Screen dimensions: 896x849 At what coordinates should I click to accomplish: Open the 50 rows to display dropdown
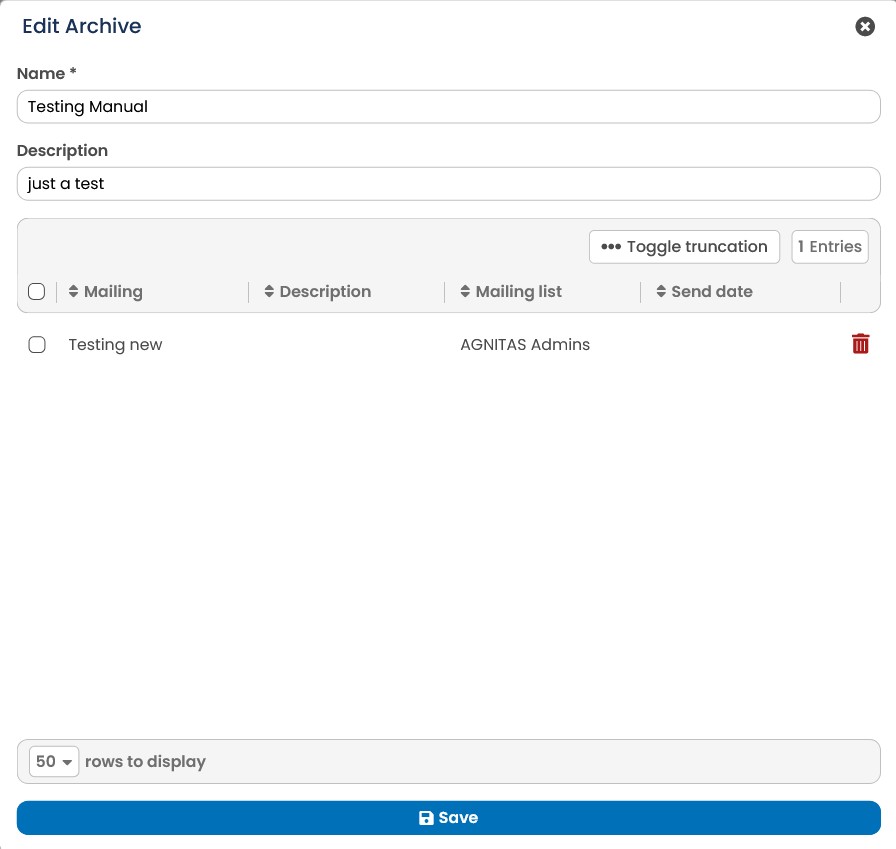coord(54,762)
